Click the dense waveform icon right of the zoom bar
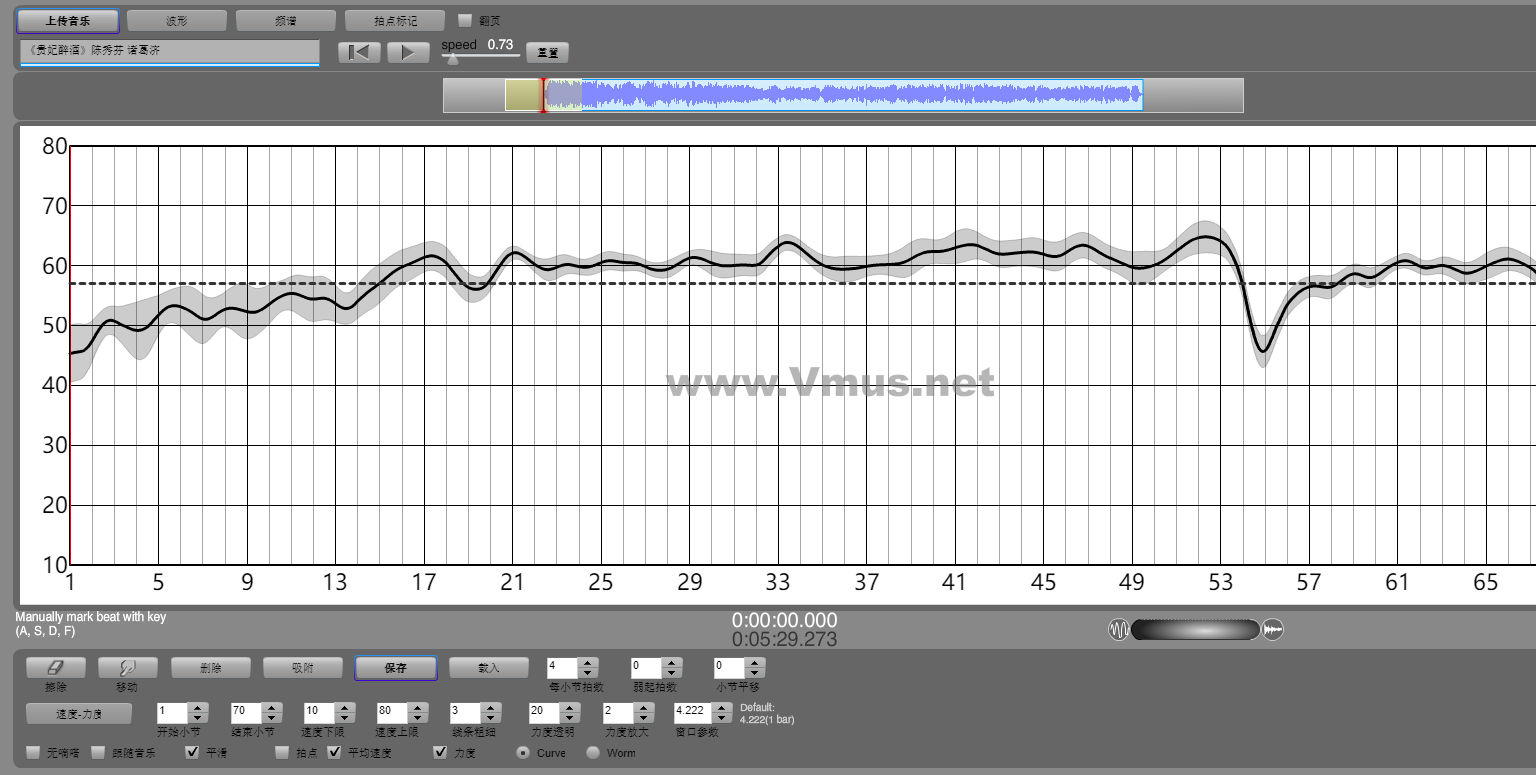This screenshot has height=775, width=1536. tap(1273, 630)
